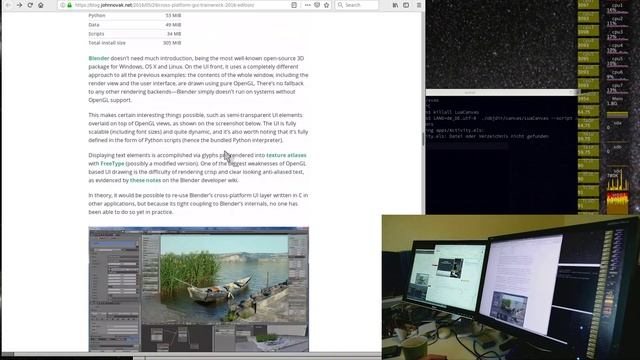Click the '49 MiB' value in table
Screen dimensions: 640x360
pyautogui.click(x=173, y=24)
